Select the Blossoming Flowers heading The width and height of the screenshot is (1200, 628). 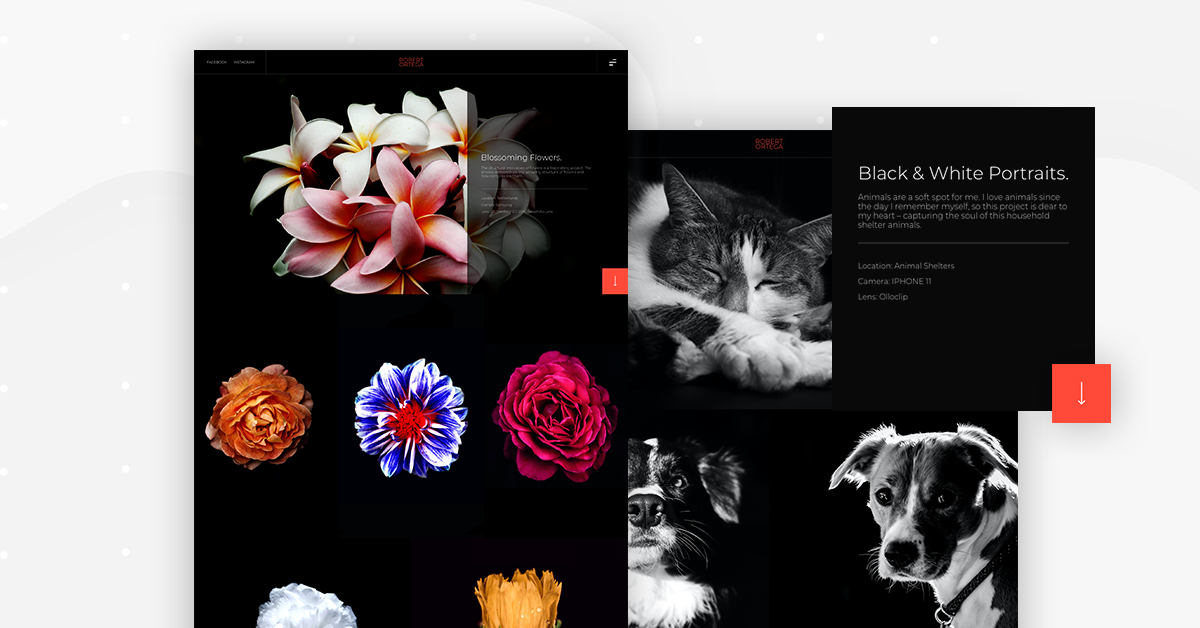pos(521,157)
